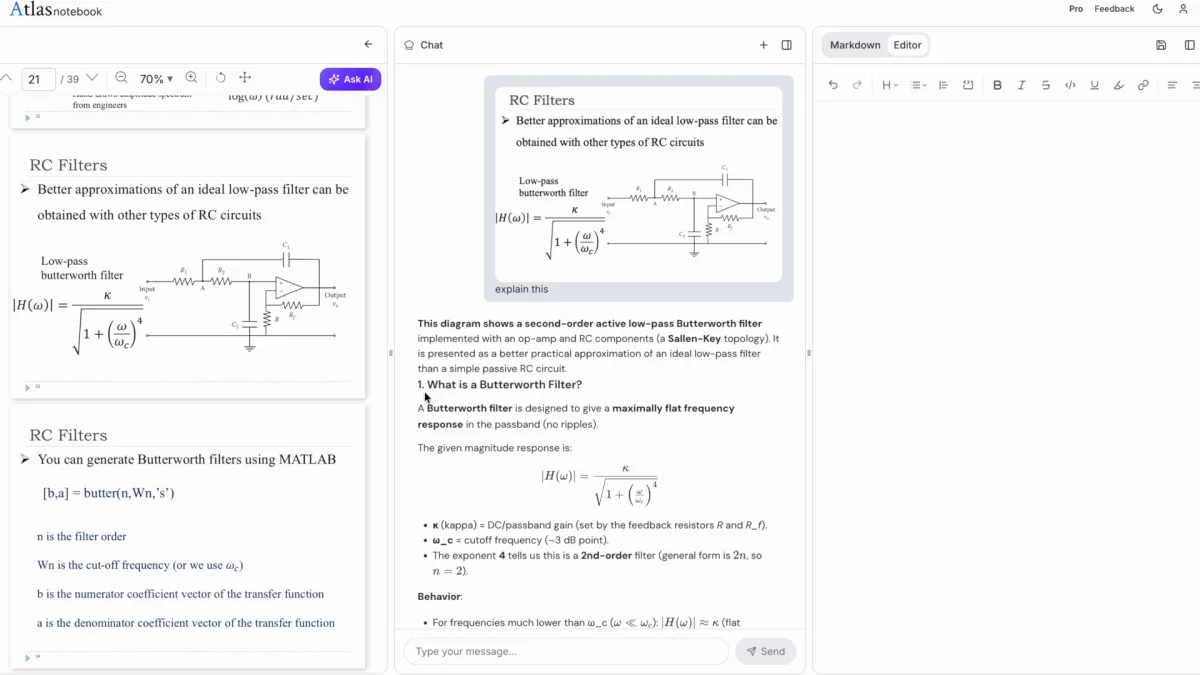The height and width of the screenshot is (675, 1200).
Task: Save the note with the disk icon
Action: click(x=1161, y=45)
